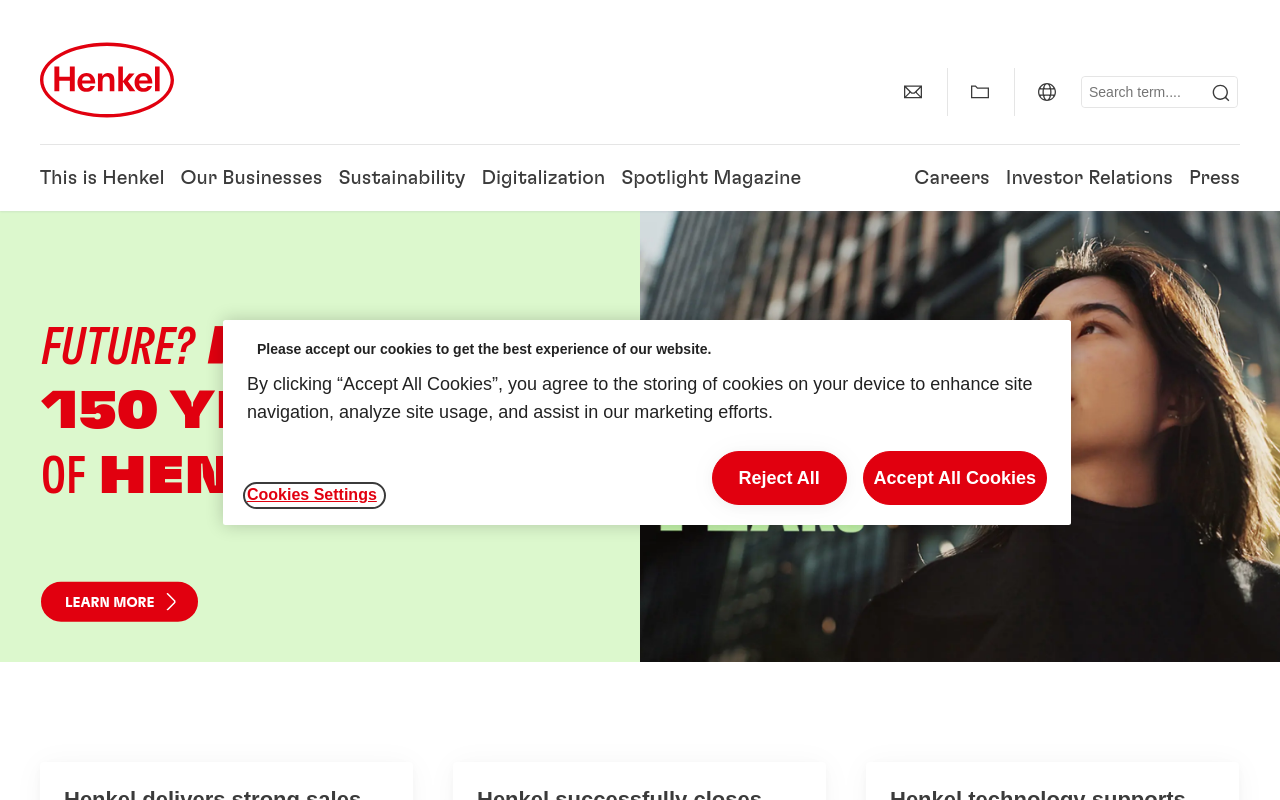The image size is (1280, 800).
Task: Go to the Press section
Action: [x=1214, y=178]
